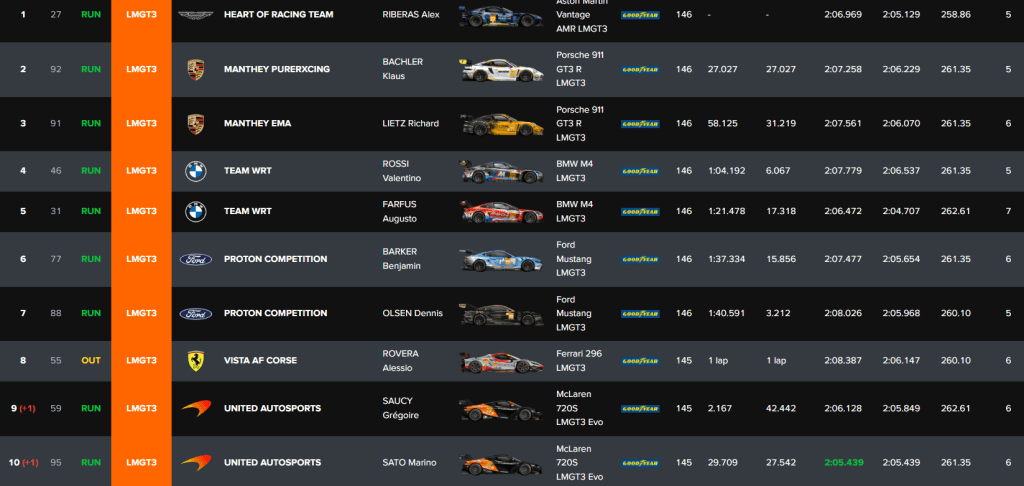
Task: Open the Heart of Racing Aston Martin car image
Action: [502, 16]
